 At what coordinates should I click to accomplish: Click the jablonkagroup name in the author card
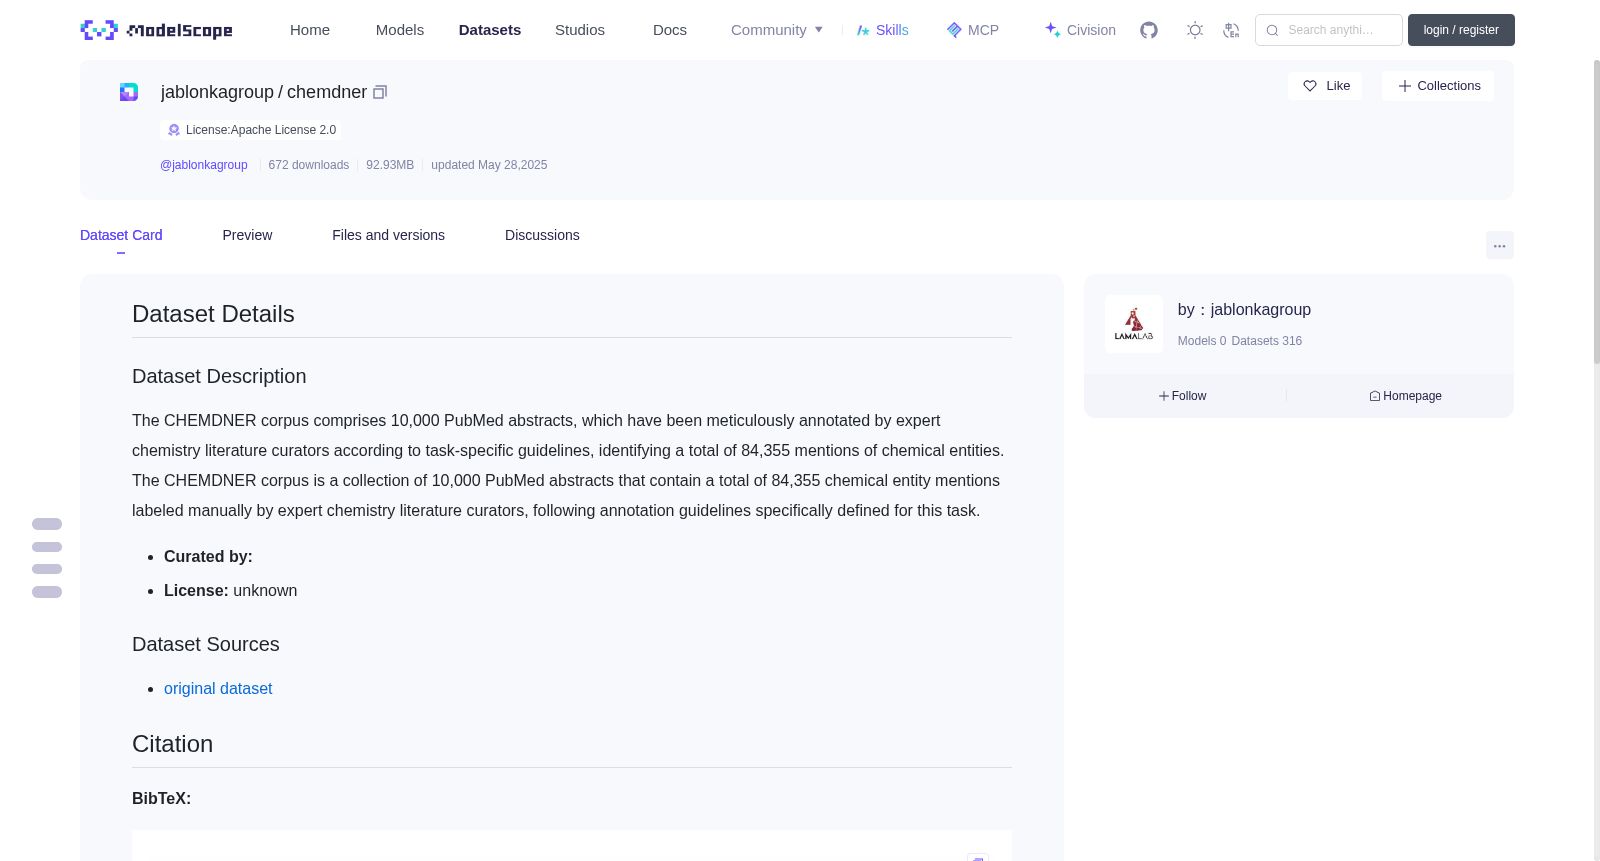(x=1260, y=310)
